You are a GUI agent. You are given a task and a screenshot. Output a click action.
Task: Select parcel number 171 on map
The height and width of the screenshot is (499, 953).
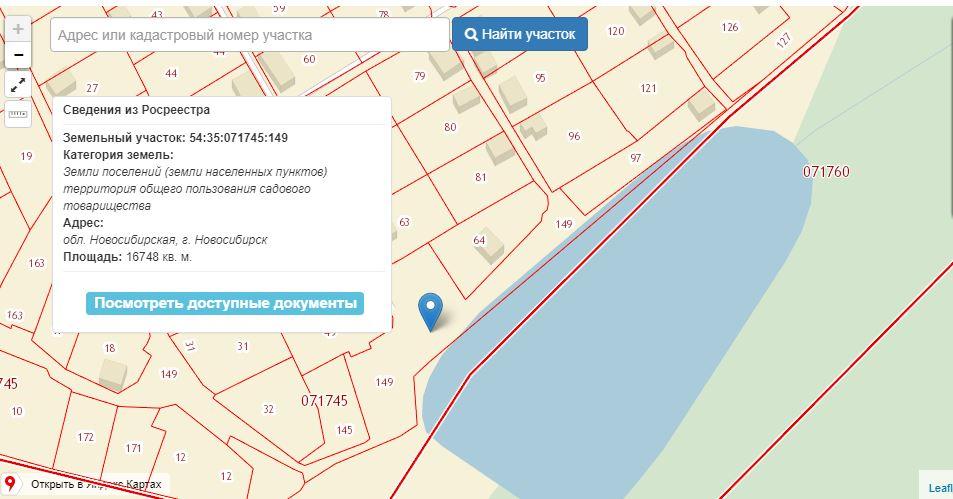(133, 448)
